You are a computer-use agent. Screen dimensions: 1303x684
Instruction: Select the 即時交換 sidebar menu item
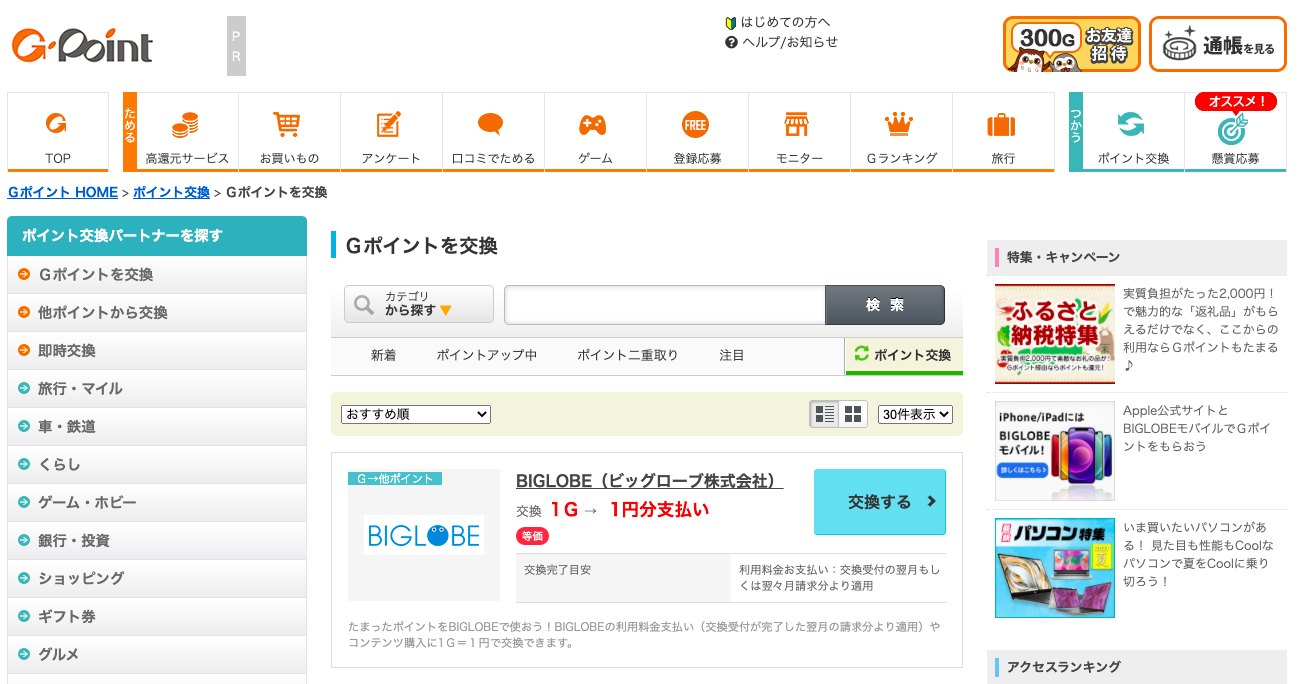pos(67,351)
